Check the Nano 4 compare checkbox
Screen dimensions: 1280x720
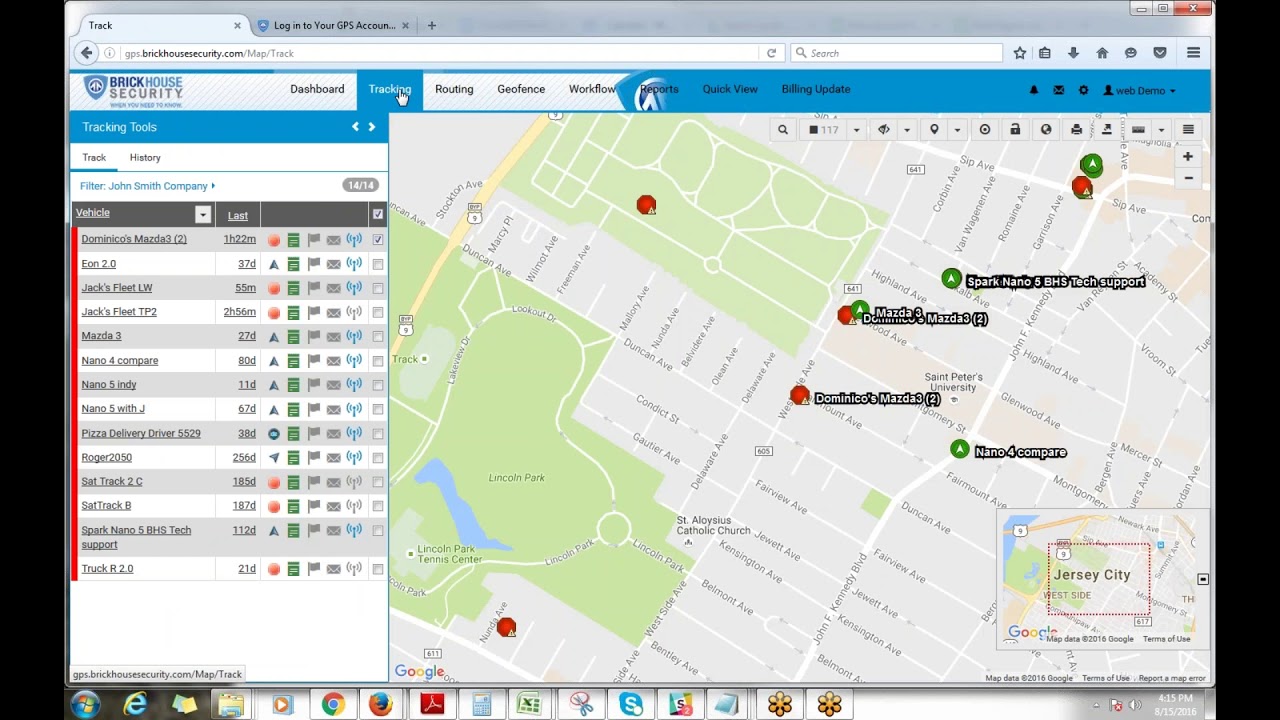pyautogui.click(x=377, y=361)
